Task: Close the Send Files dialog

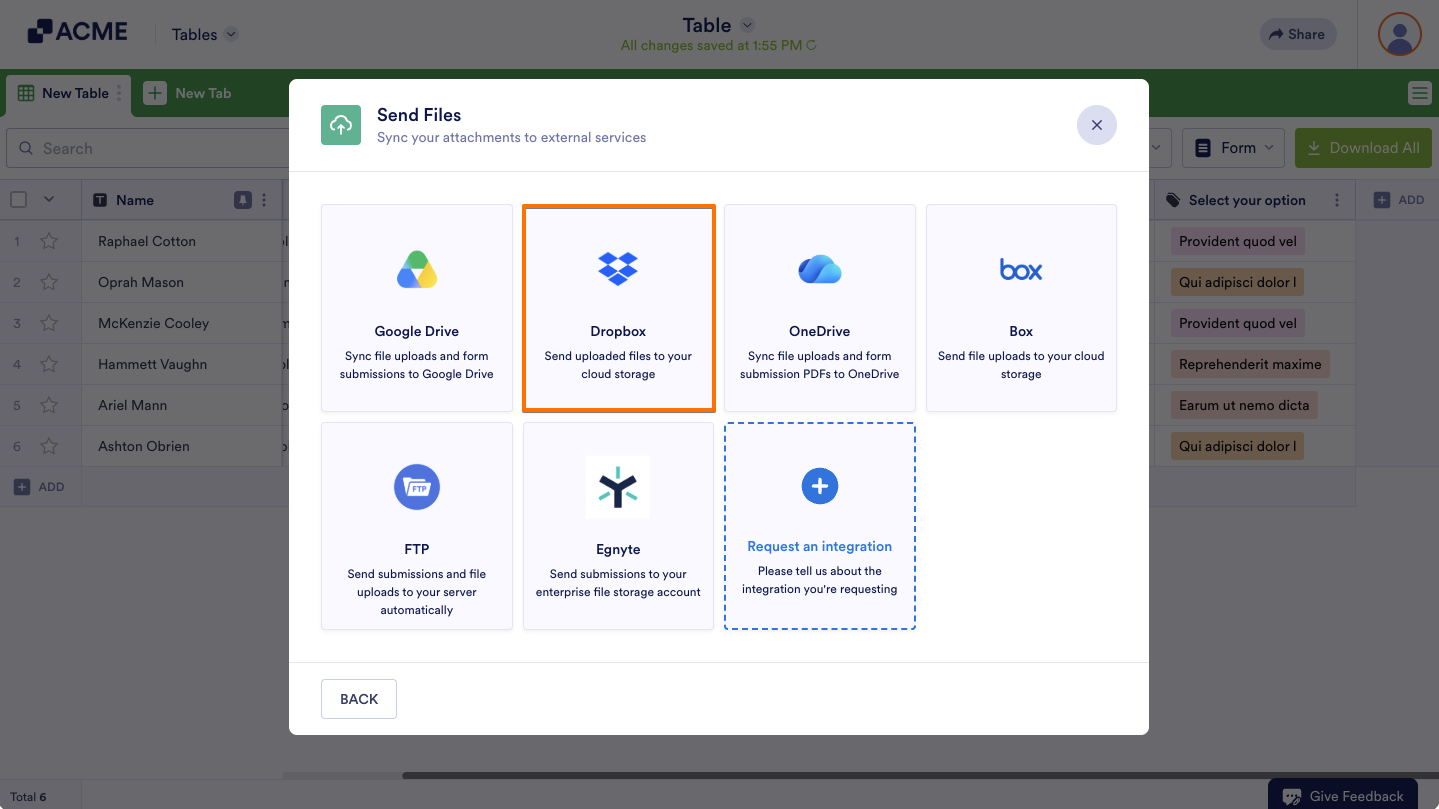Action: pos(1097,125)
